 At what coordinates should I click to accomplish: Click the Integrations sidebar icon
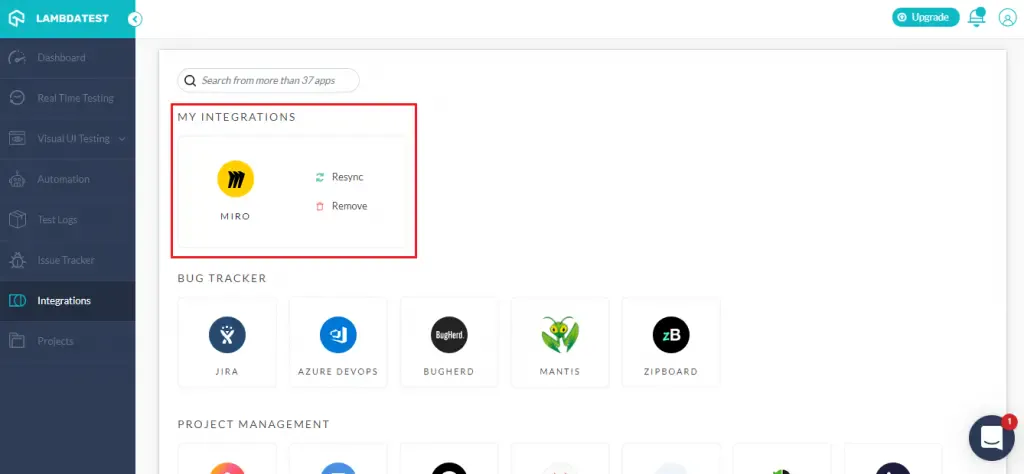17,300
